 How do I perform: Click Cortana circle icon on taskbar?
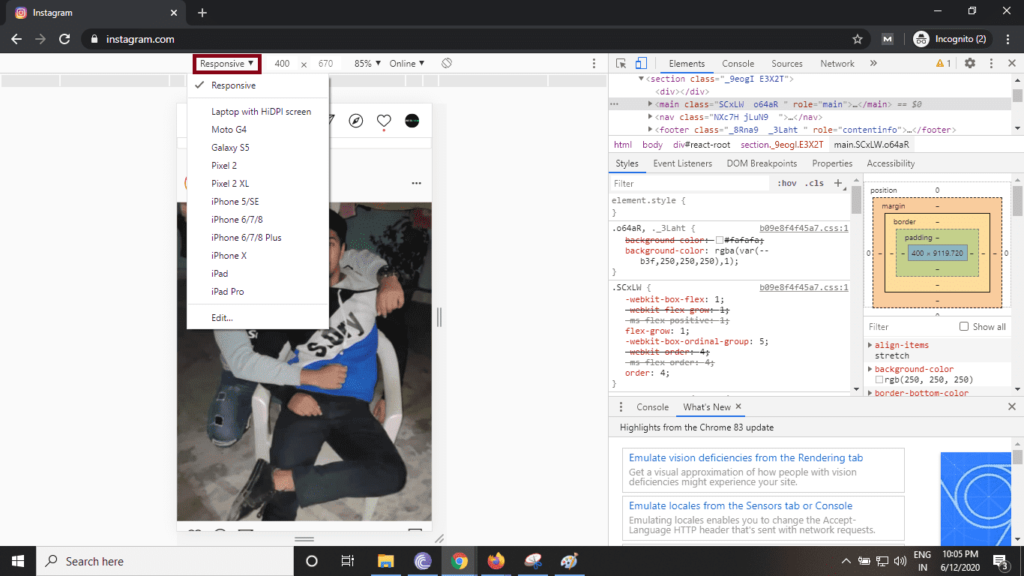pyautogui.click(x=312, y=561)
